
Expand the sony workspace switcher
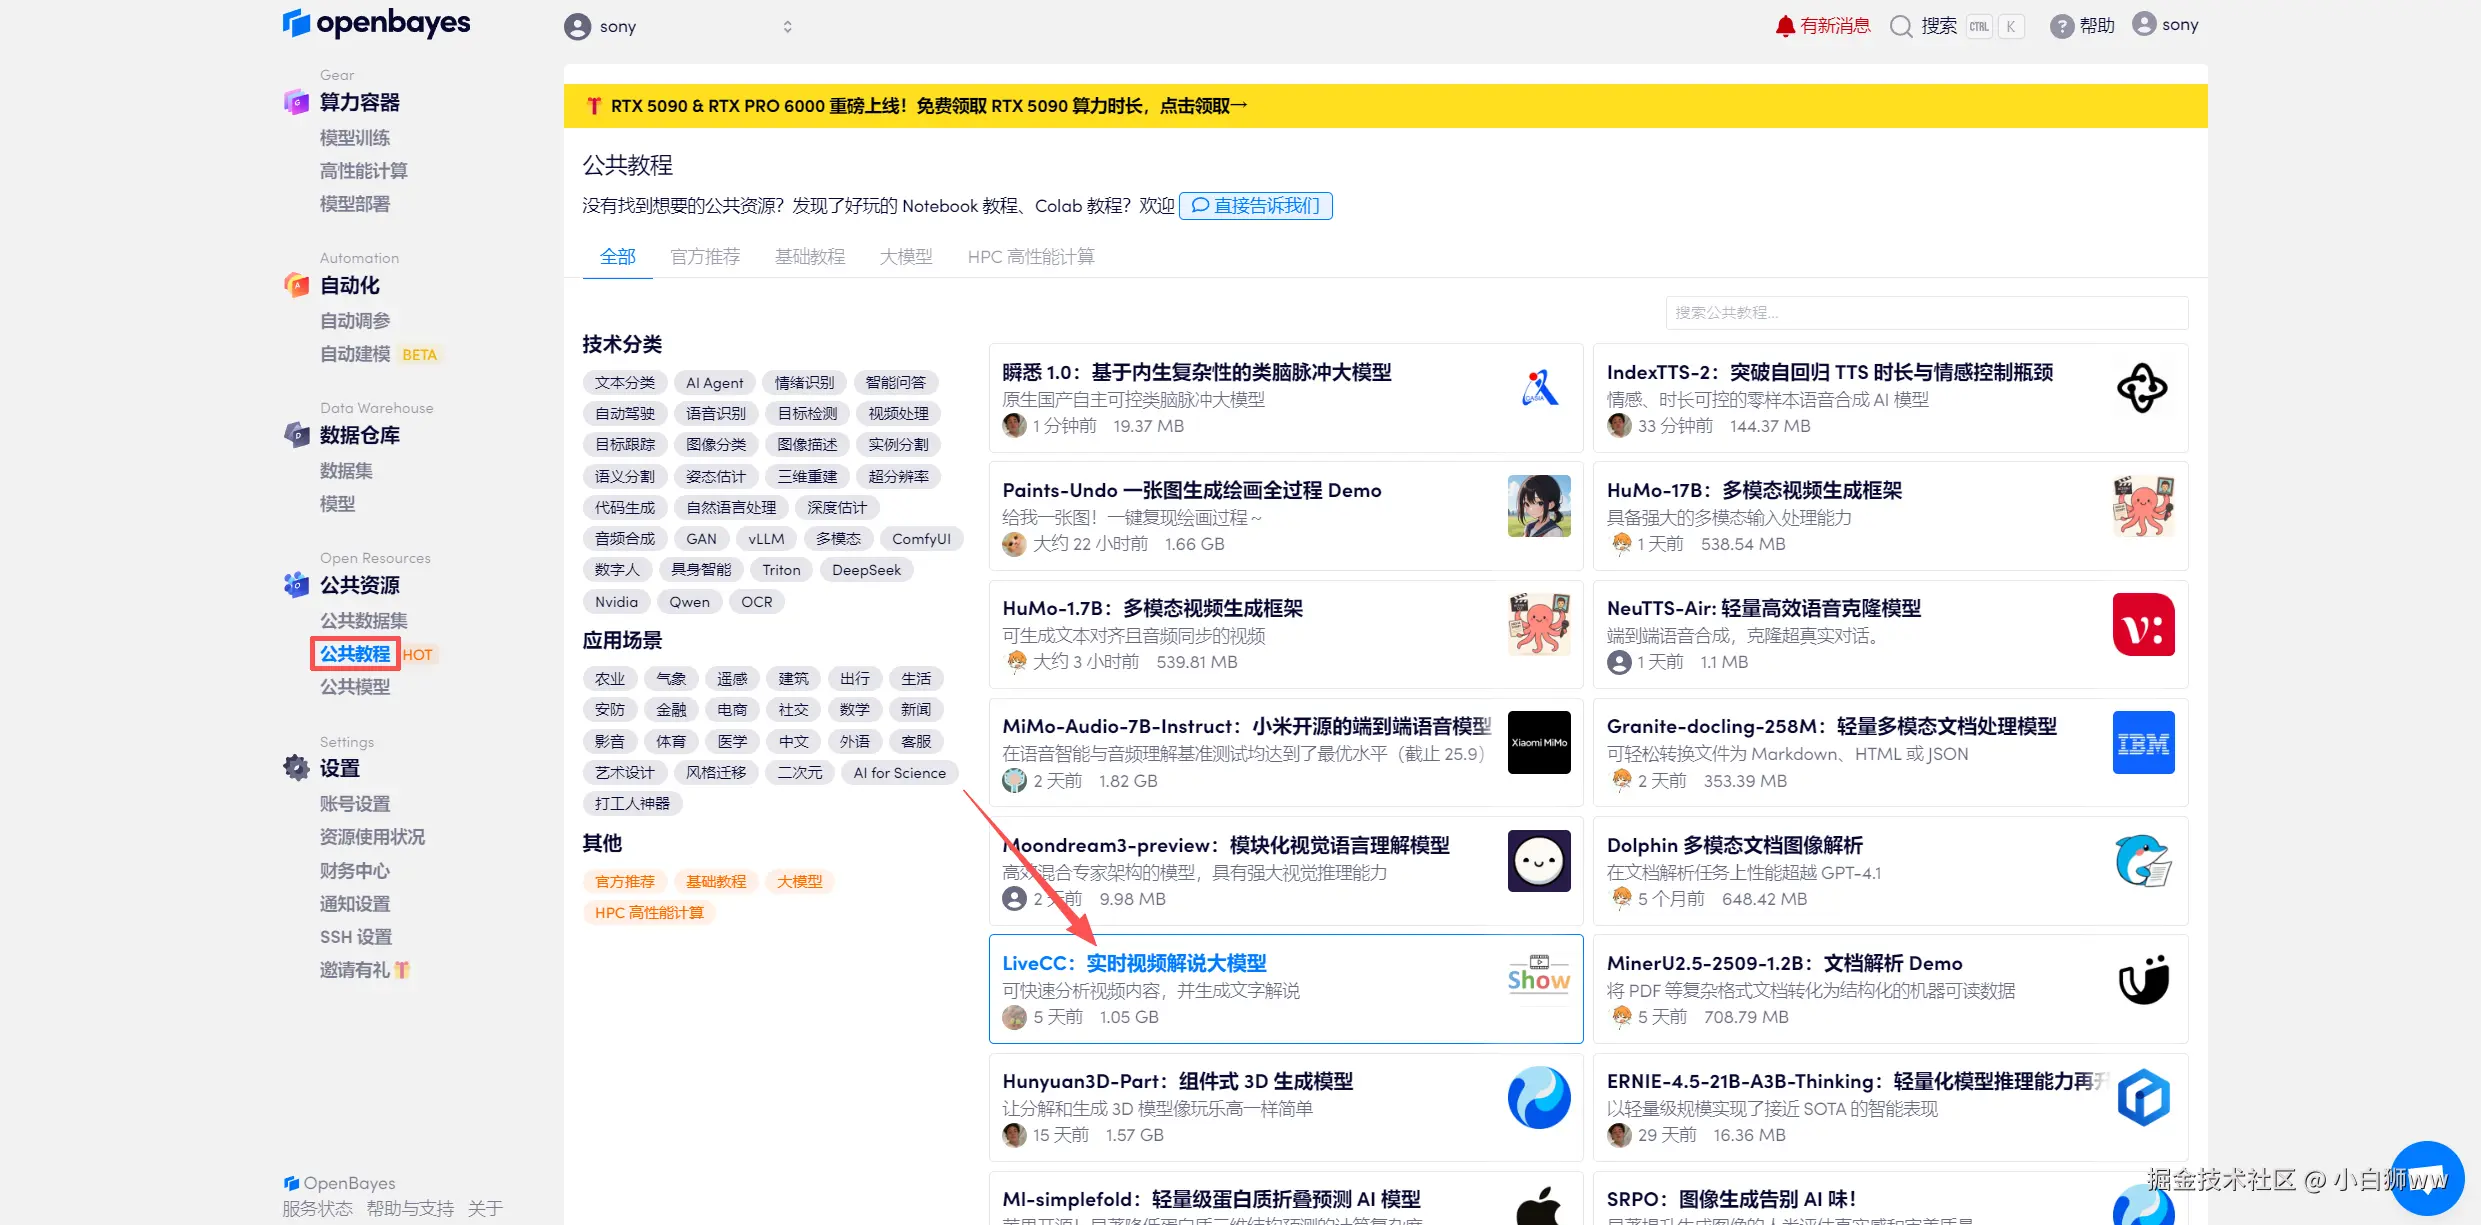pos(787,27)
